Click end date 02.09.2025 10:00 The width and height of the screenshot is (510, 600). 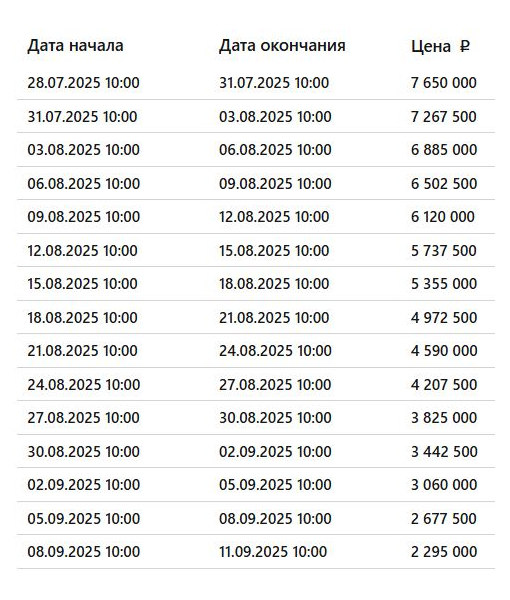tap(275, 452)
